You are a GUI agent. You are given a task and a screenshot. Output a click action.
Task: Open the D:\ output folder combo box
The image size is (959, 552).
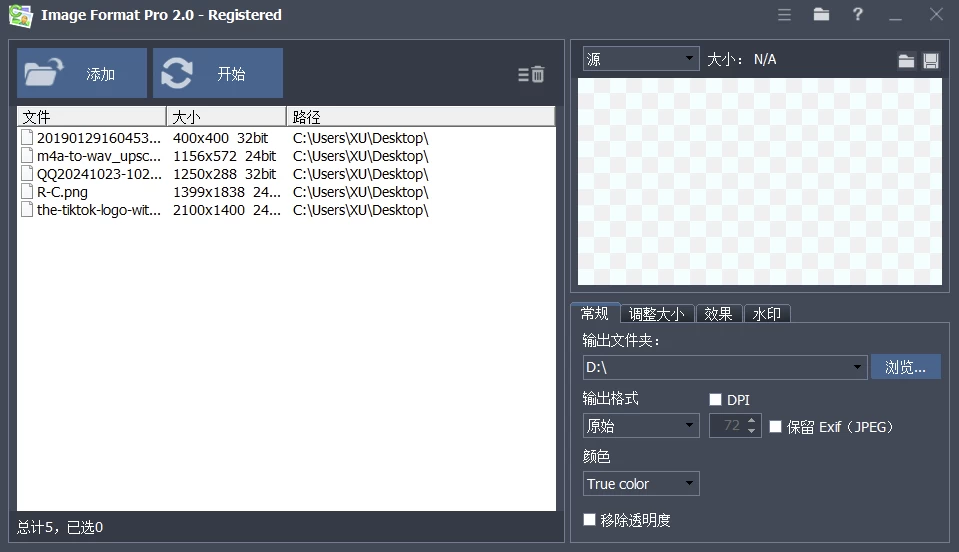tap(724, 368)
